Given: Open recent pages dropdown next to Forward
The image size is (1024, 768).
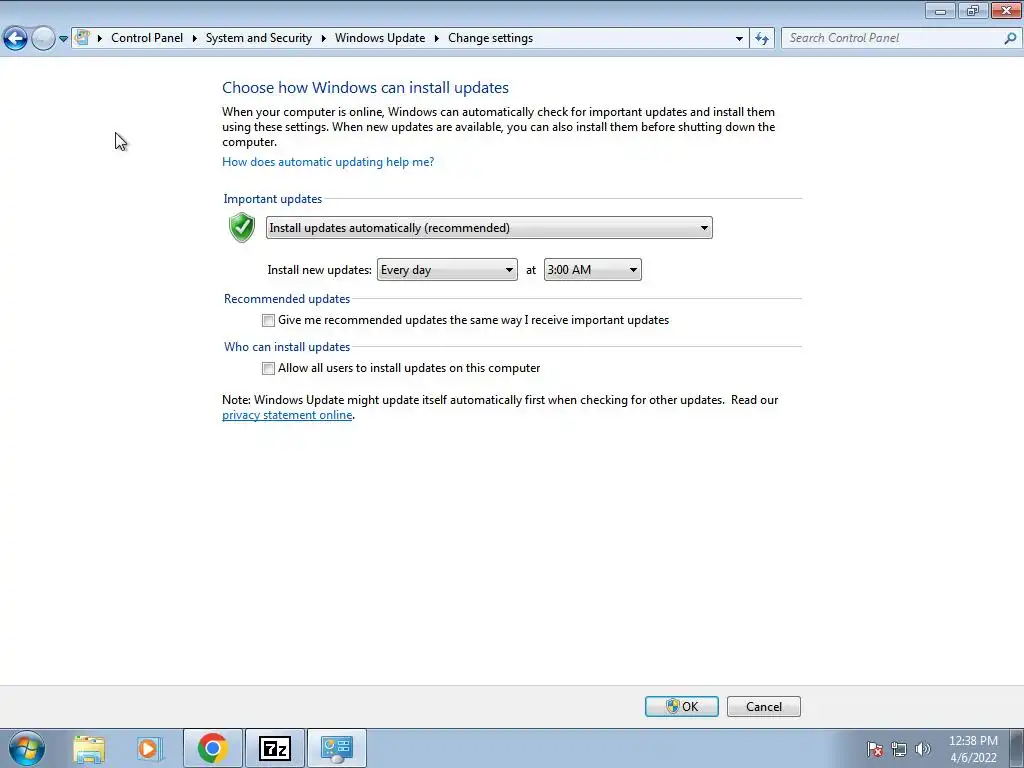Looking at the screenshot, I should click(63, 39).
